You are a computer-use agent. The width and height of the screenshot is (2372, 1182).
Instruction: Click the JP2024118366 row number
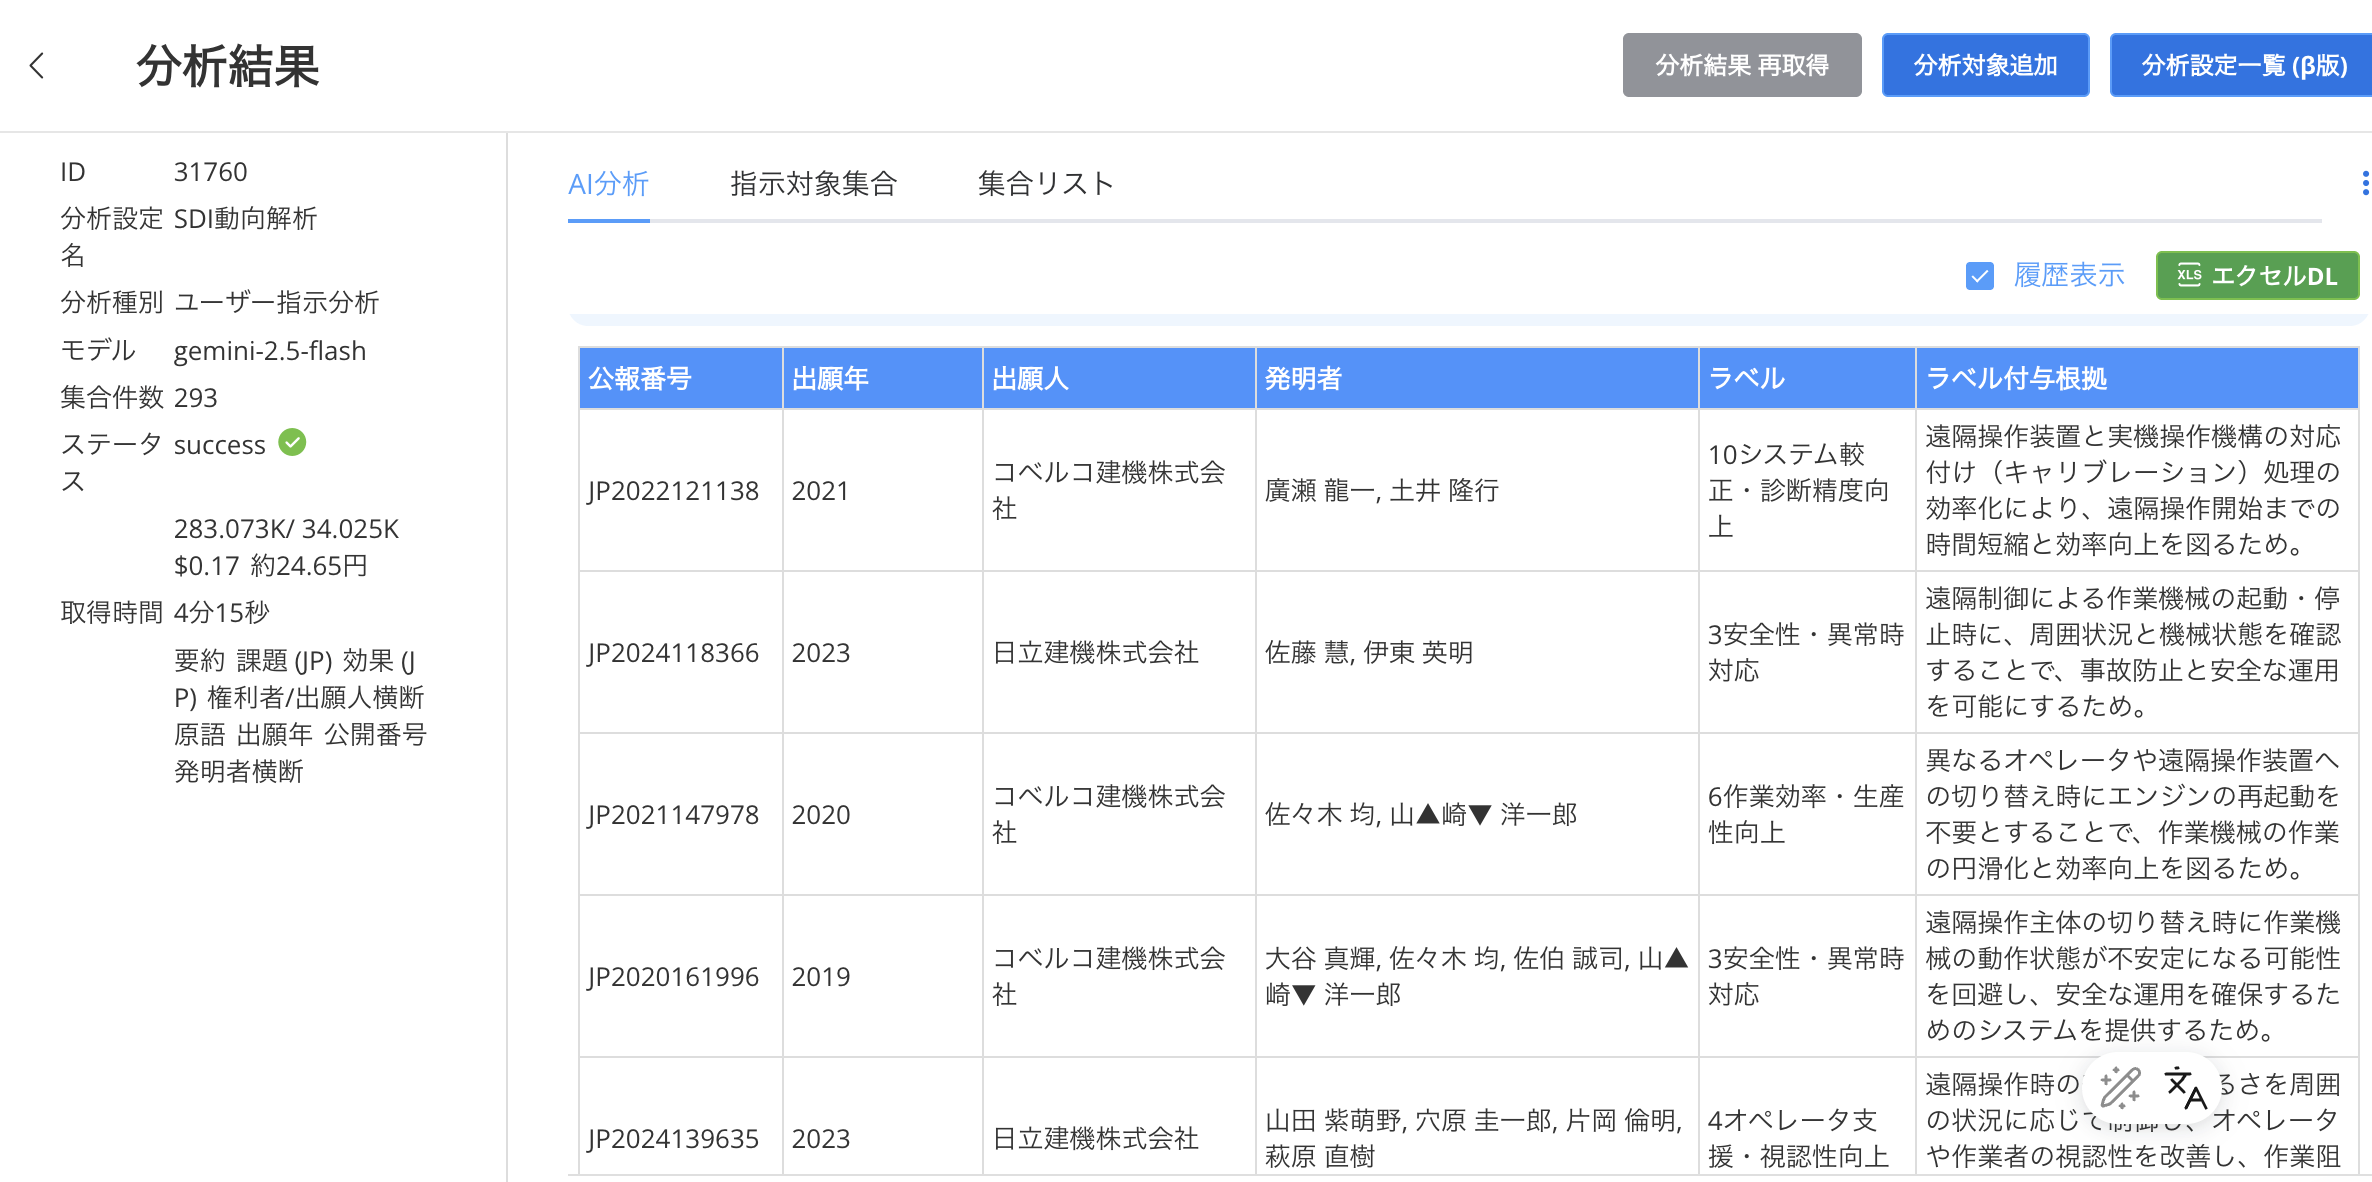(x=673, y=653)
